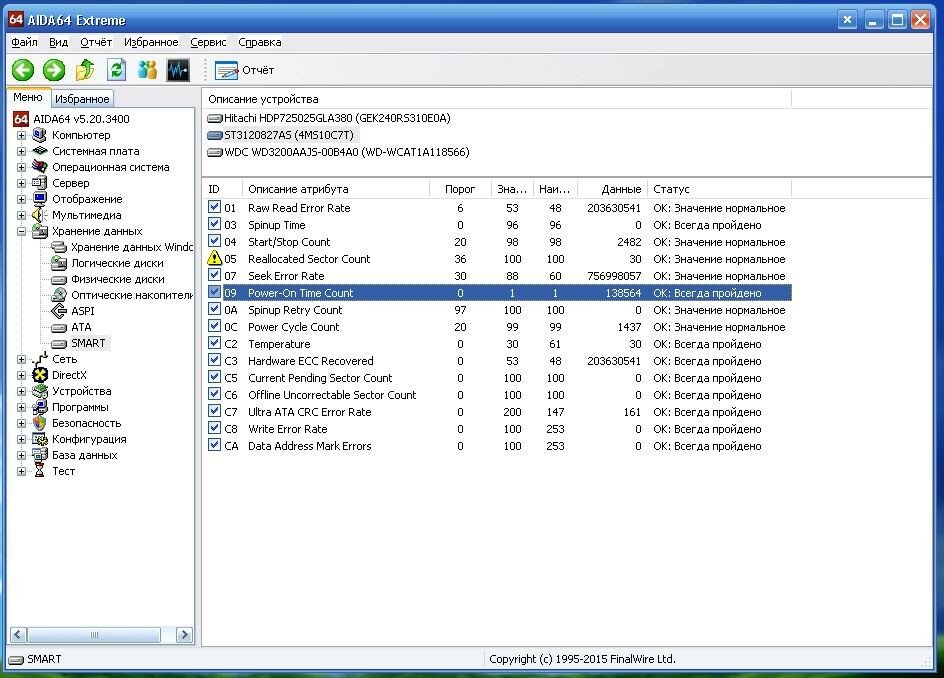Click the База данных database icon

pos(40,455)
